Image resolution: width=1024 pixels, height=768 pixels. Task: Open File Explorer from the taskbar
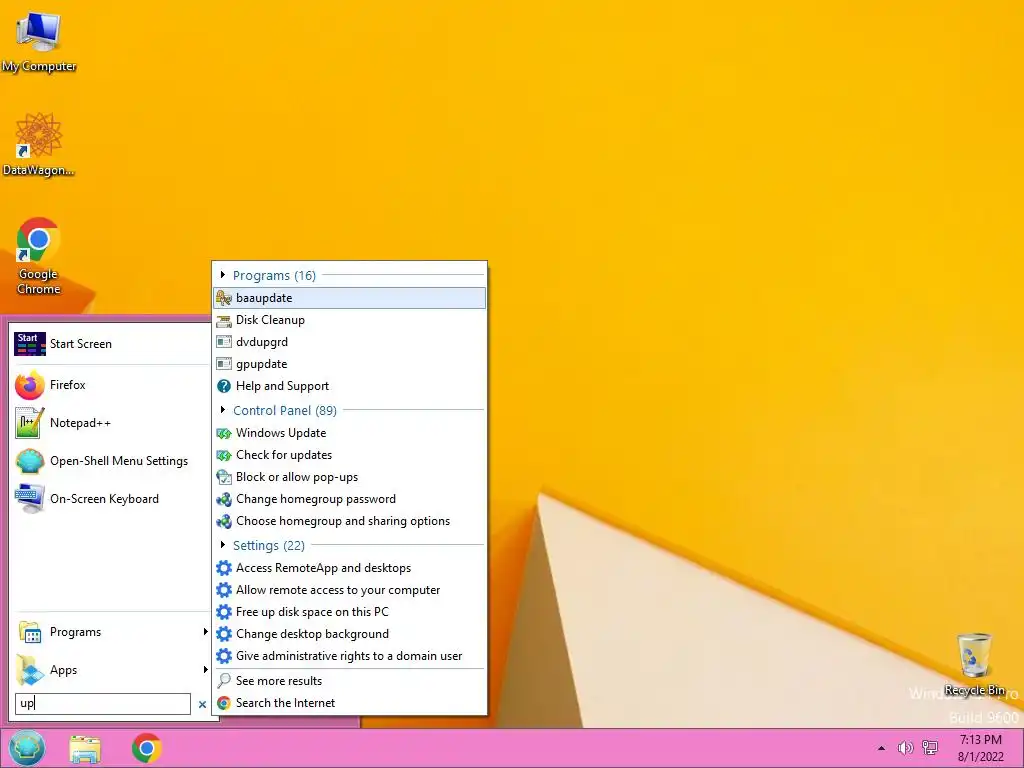(x=85, y=749)
